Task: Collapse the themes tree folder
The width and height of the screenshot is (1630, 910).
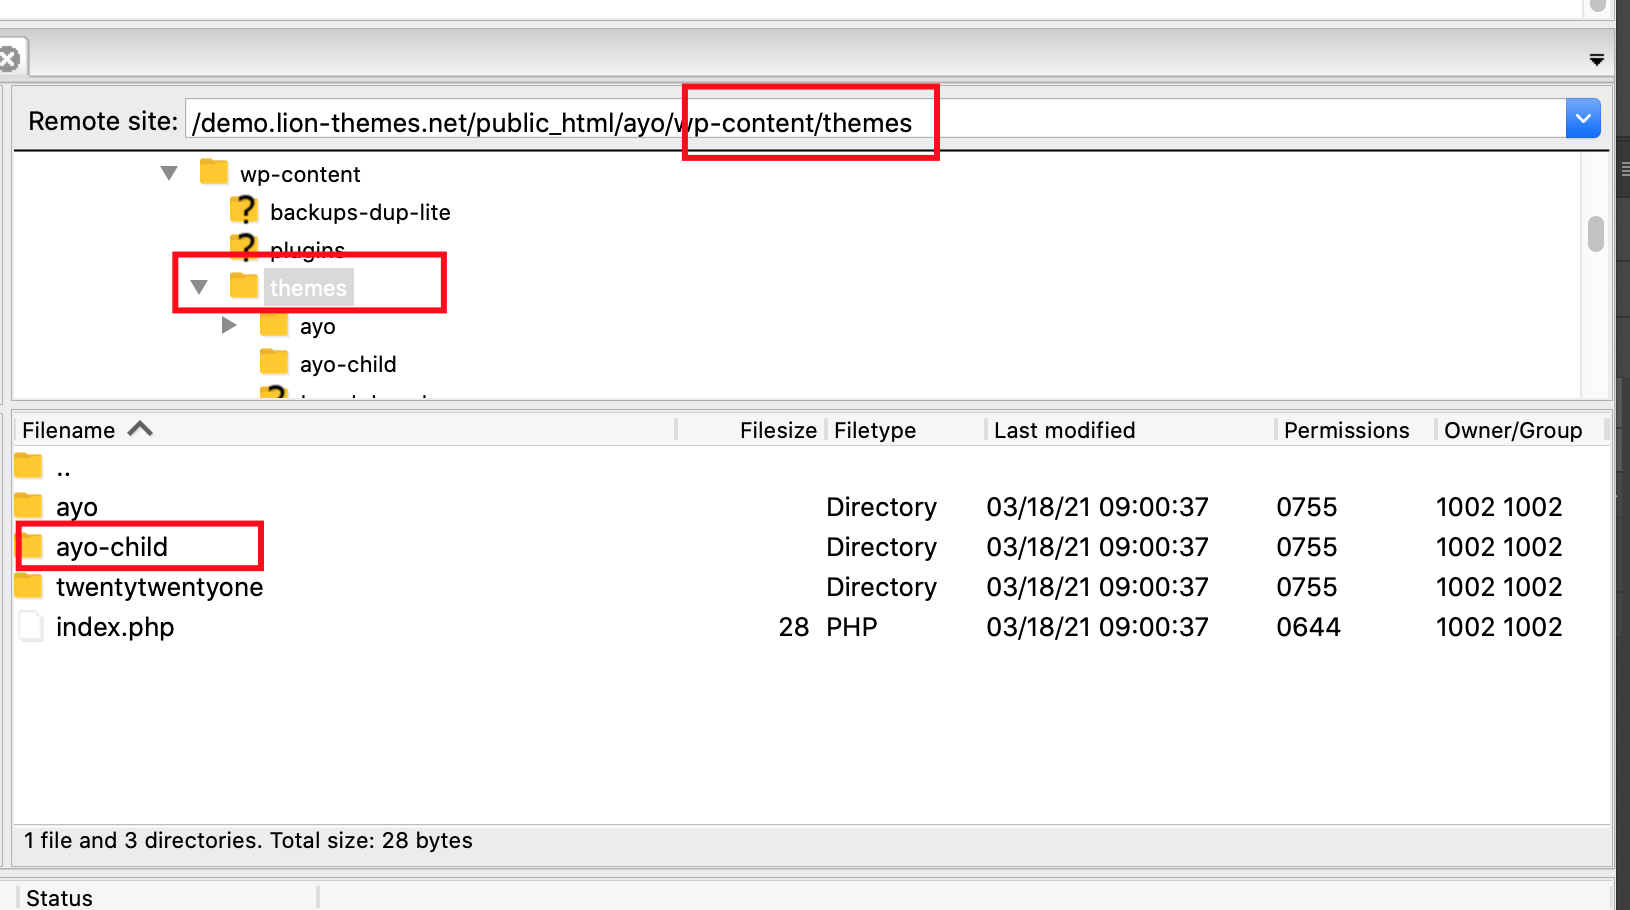Action: [x=199, y=287]
